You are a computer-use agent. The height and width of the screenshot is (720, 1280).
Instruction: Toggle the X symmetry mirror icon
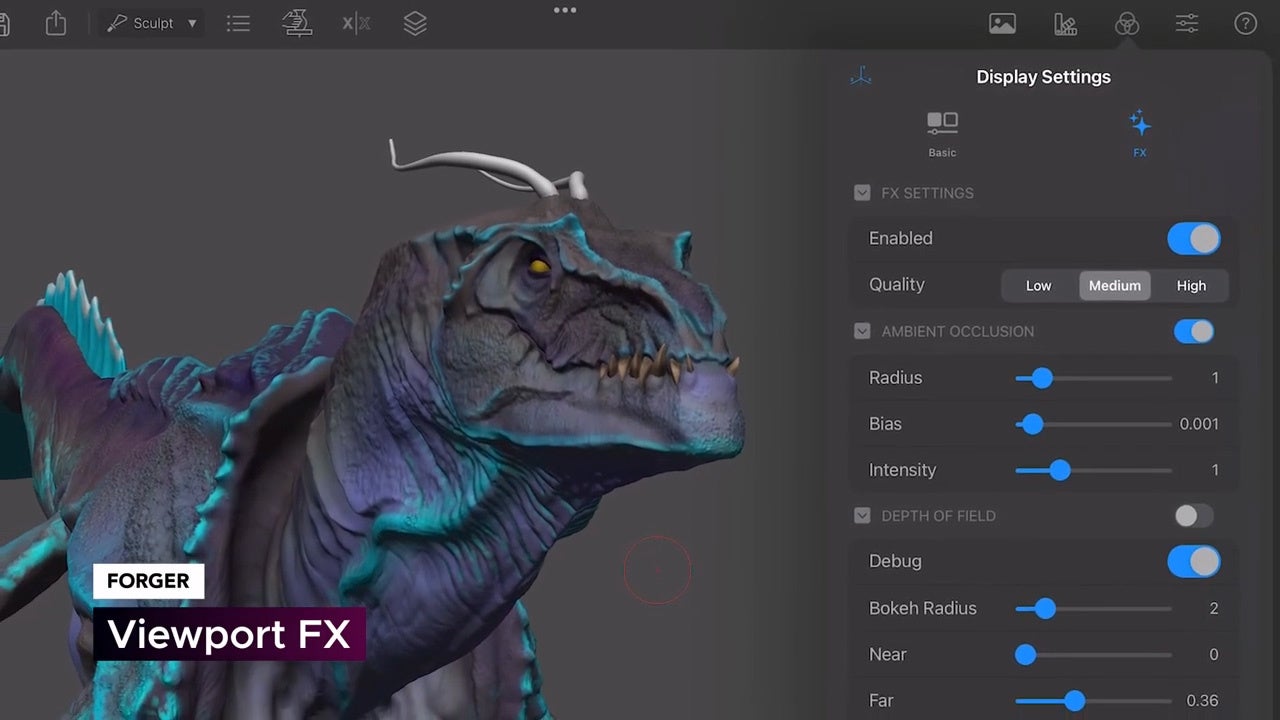pyautogui.click(x=356, y=23)
